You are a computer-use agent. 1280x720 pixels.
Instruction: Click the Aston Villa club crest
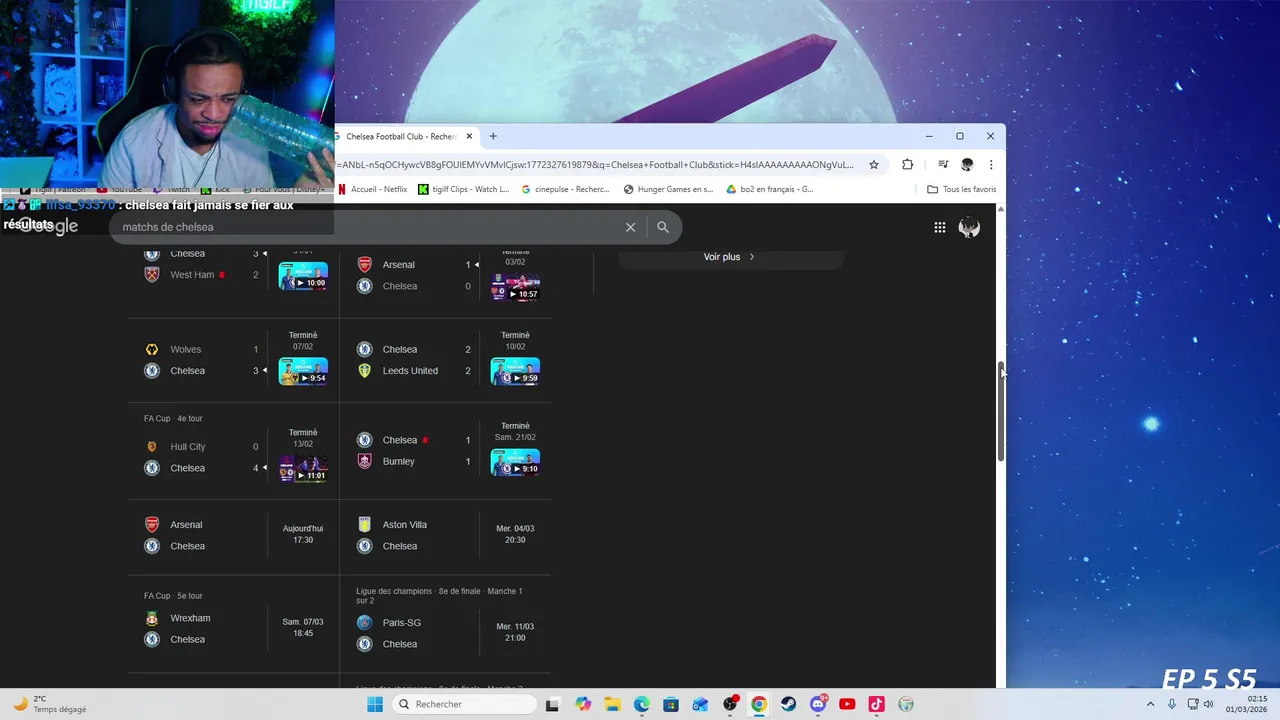tap(364, 525)
